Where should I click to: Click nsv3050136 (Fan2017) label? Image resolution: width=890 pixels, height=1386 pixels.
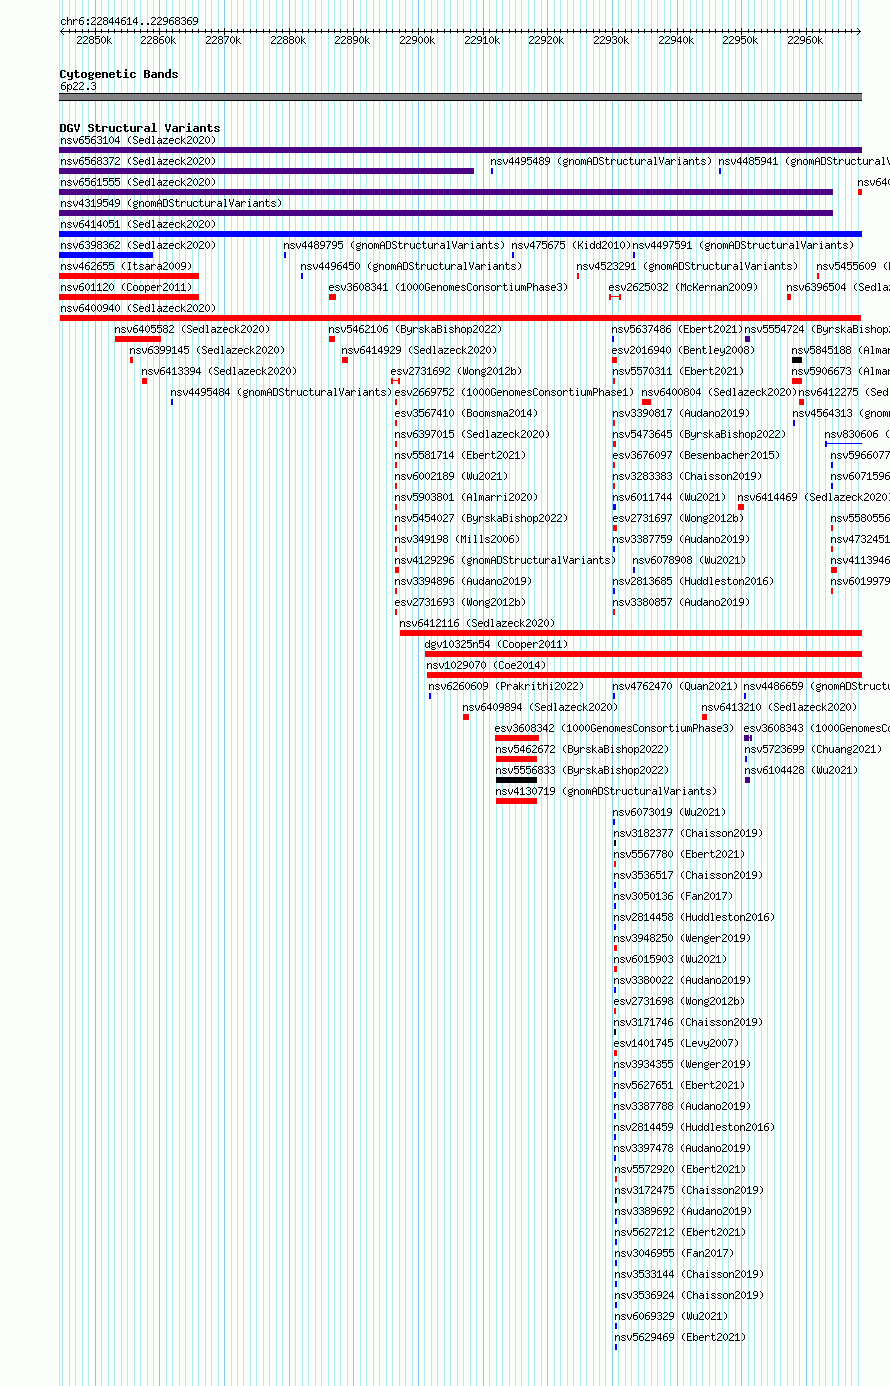(672, 896)
